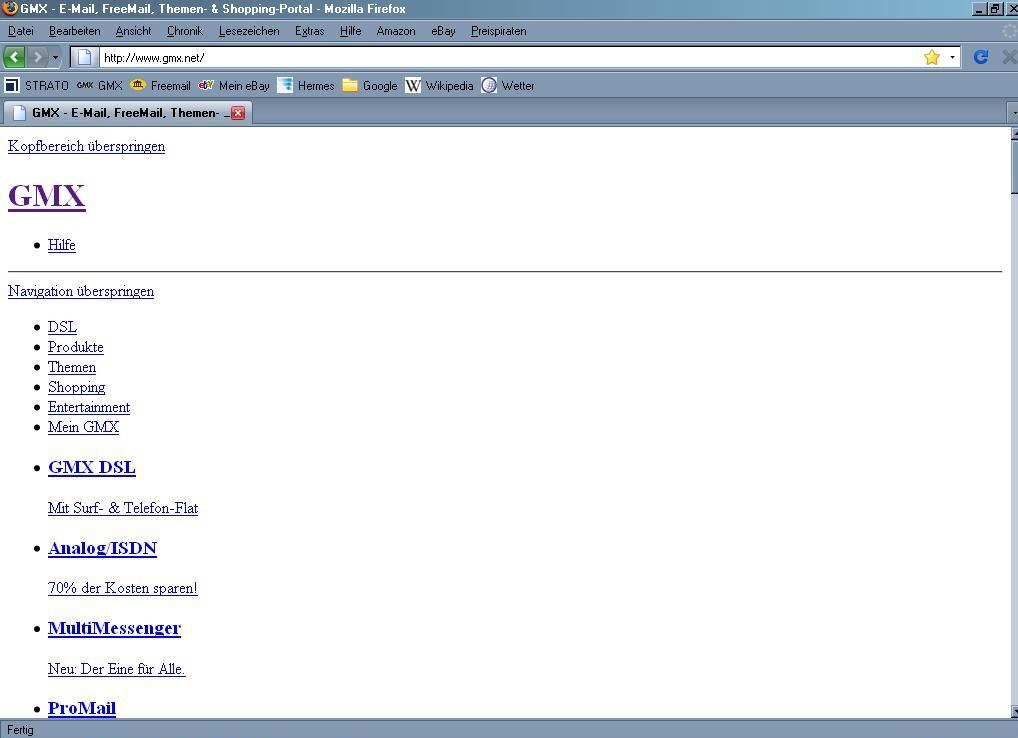Open the Shopping navigation link
The width and height of the screenshot is (1018, 738).
coord(77,387)
